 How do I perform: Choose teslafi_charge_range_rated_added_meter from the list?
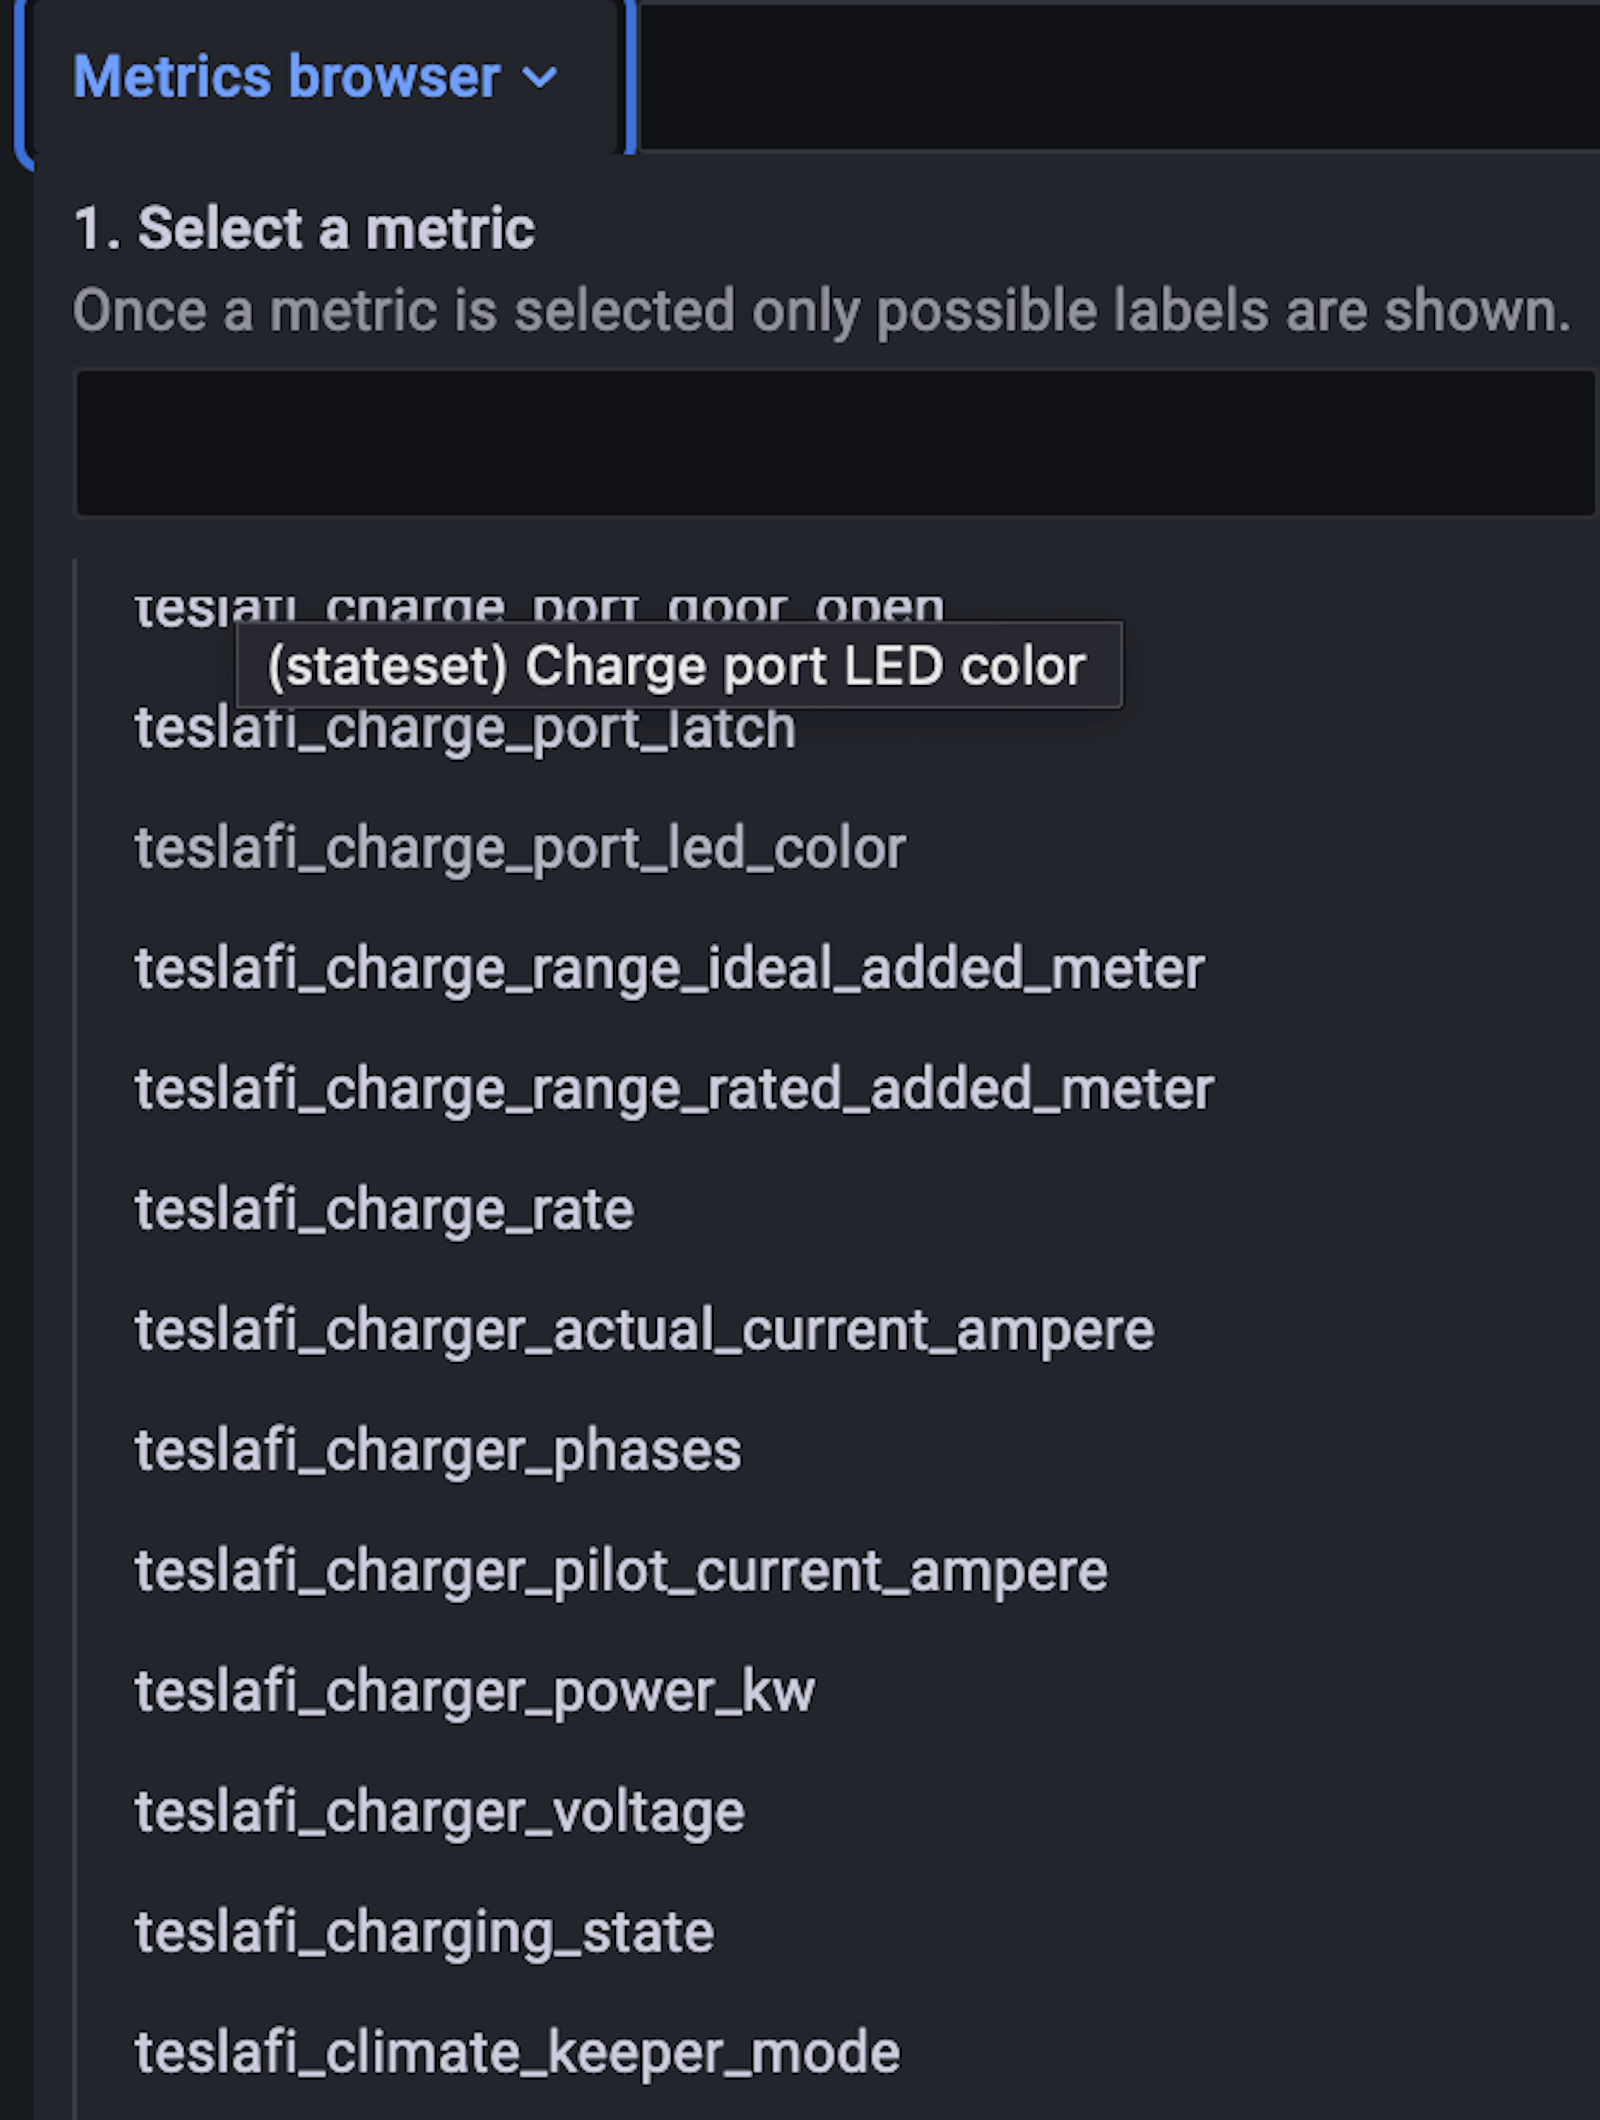coord(673,1088)
